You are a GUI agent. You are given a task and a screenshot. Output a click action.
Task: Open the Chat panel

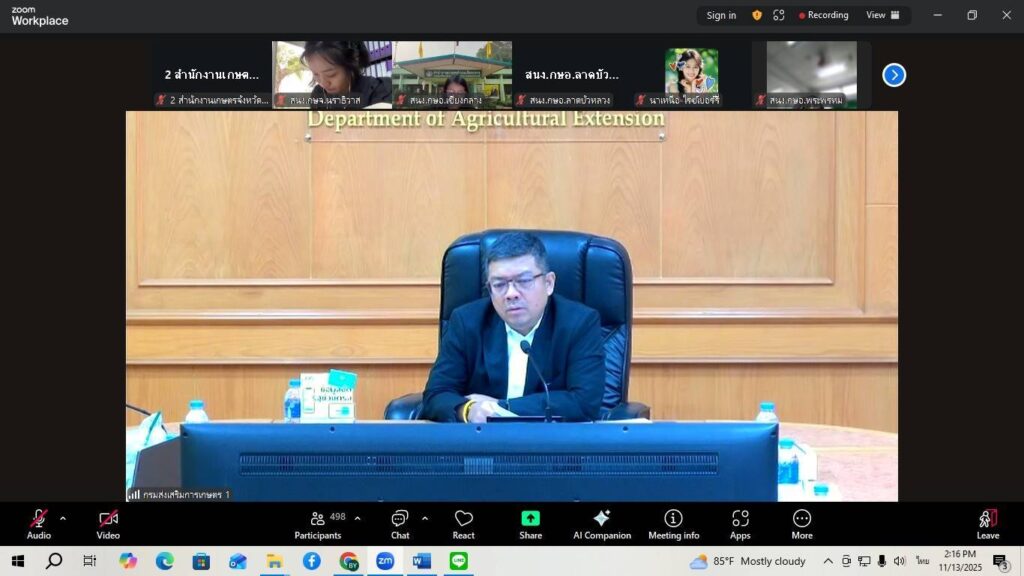point(400,523)
